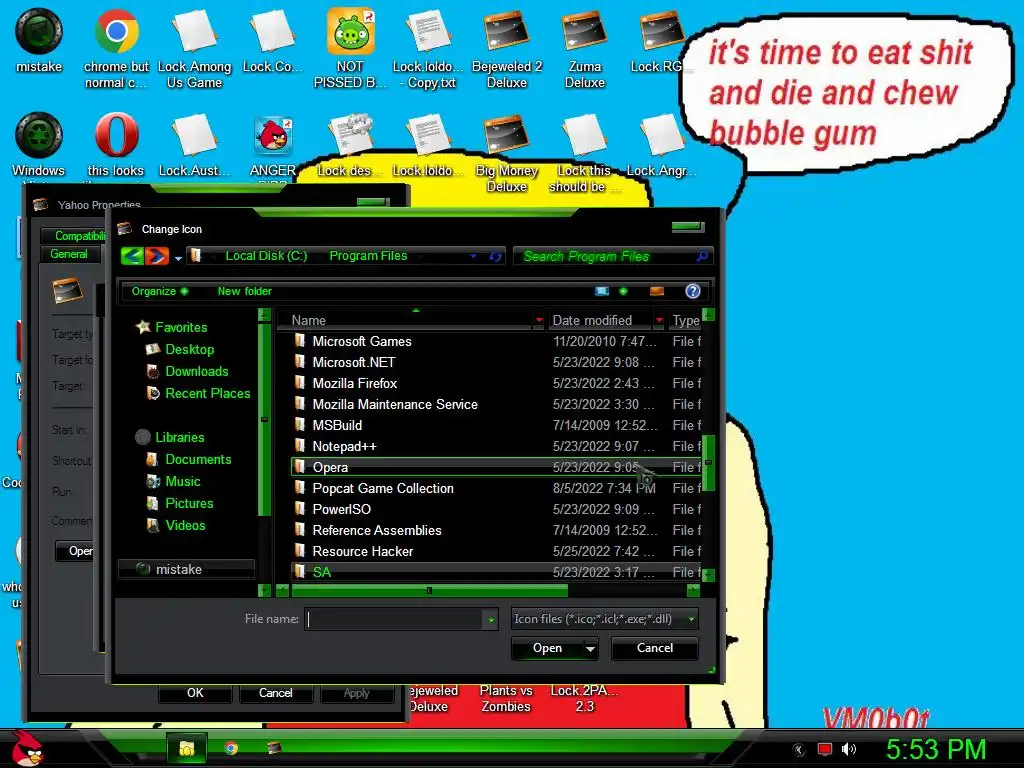Select mistake computer in navigation pane
This screenshot has height=768, width=1024.
(186, 569)
